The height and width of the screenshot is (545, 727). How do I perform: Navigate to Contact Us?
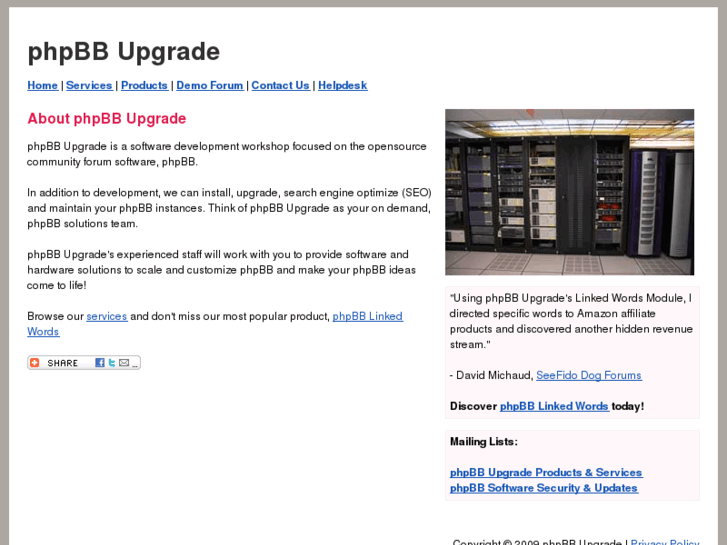coord(281,85)
